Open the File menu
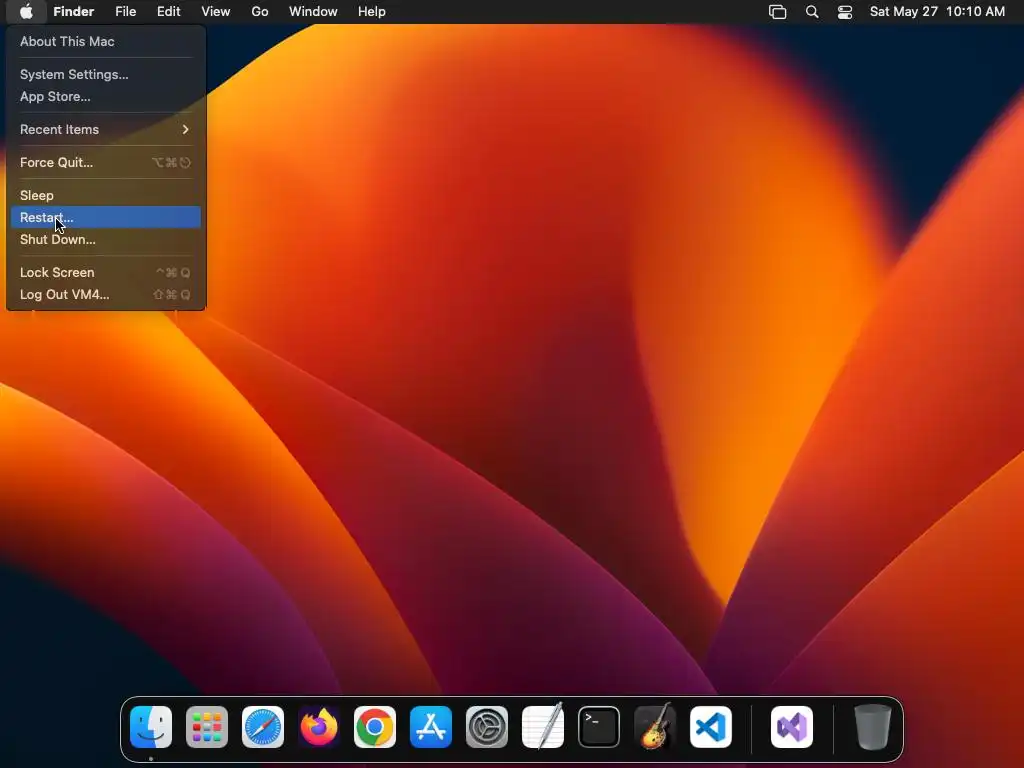 (x=125, y=12)
